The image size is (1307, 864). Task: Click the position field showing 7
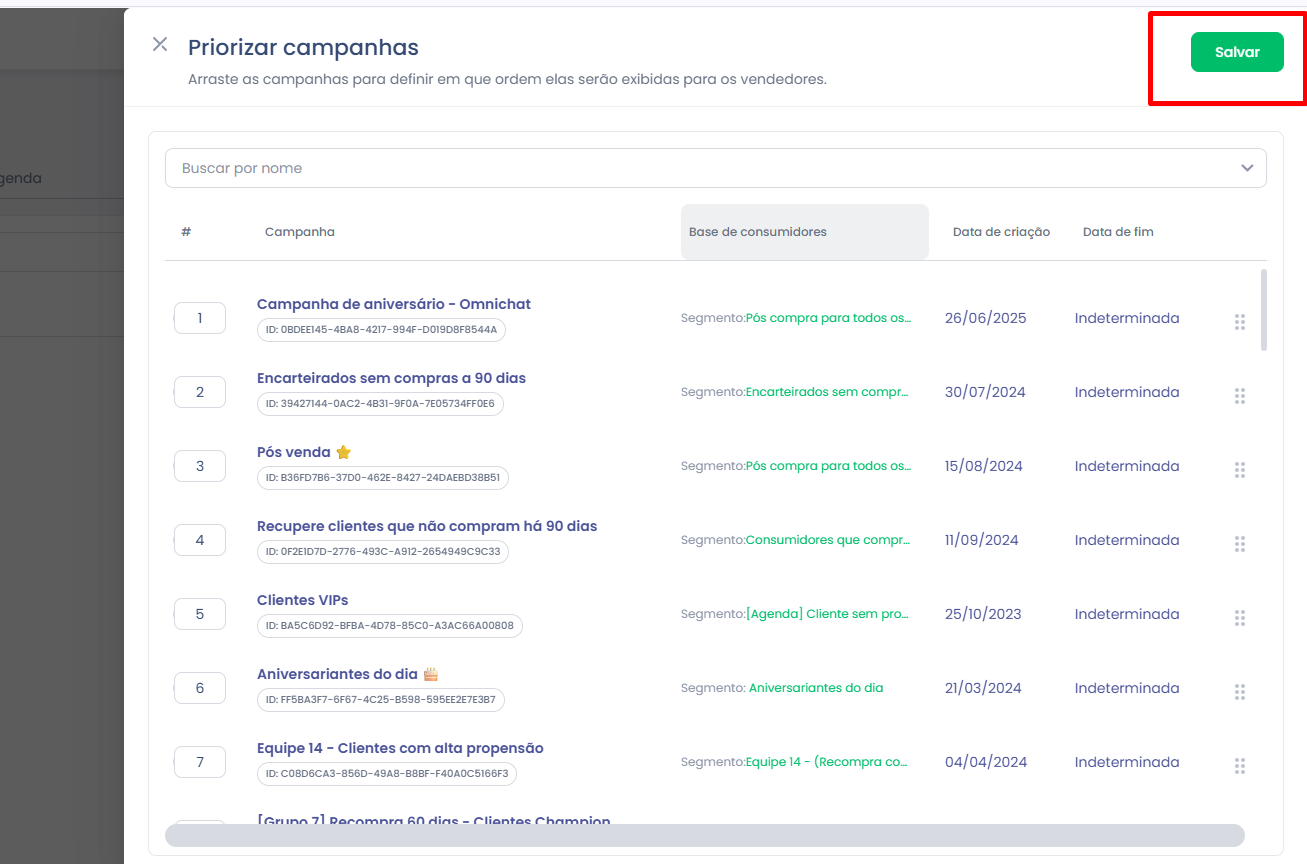200,762
